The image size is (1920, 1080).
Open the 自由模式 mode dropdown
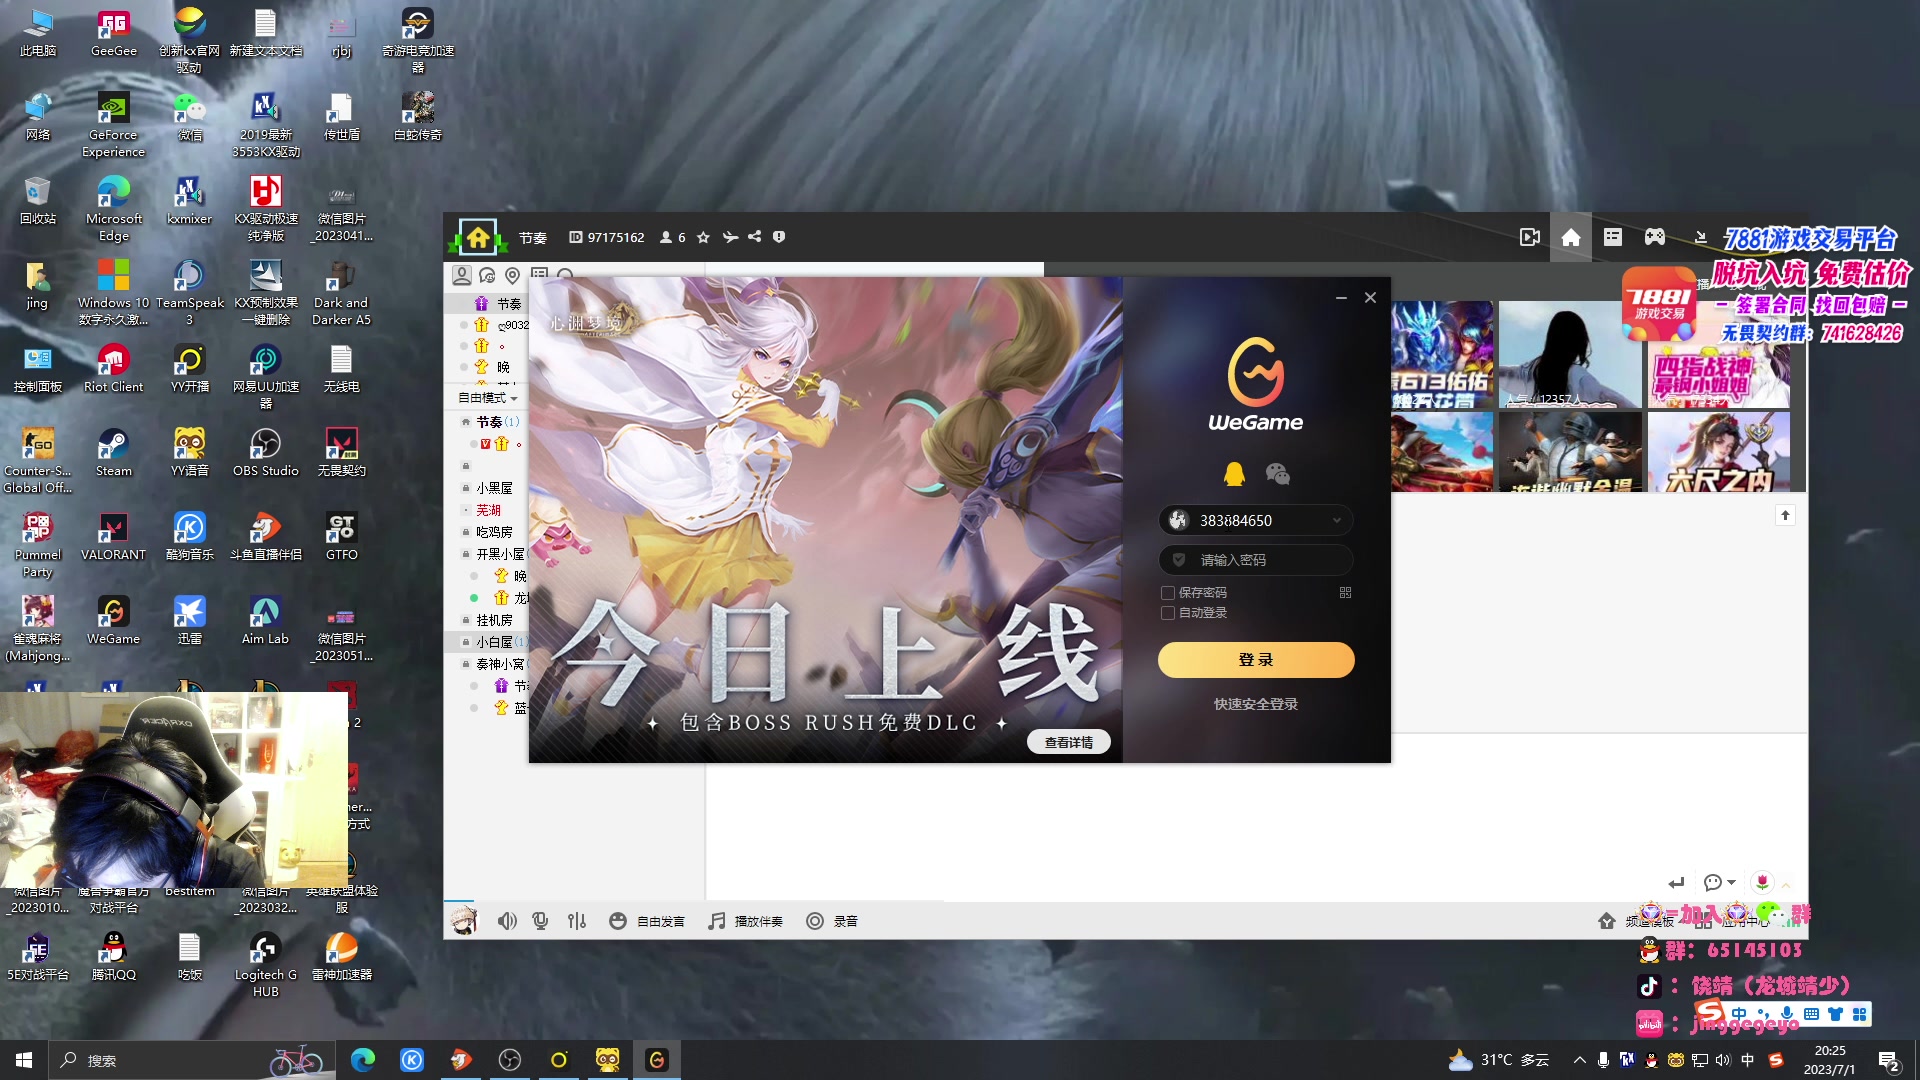coord(487,398)
